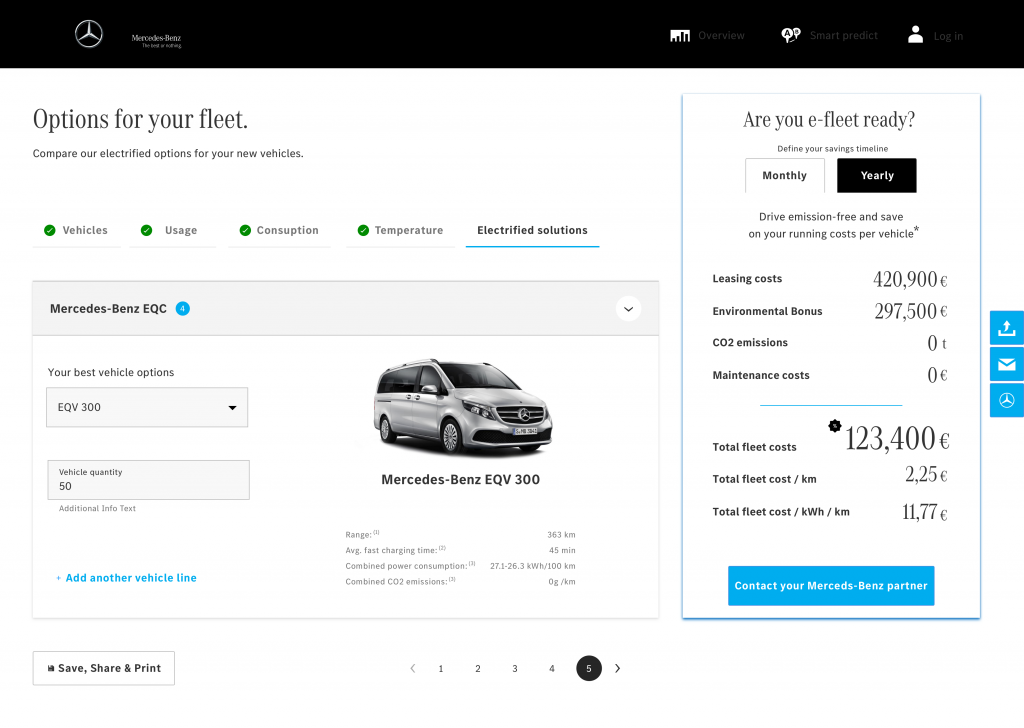Click the blue badge showing 4
This screenshot has width=1024, height=728.
(182, 308)
